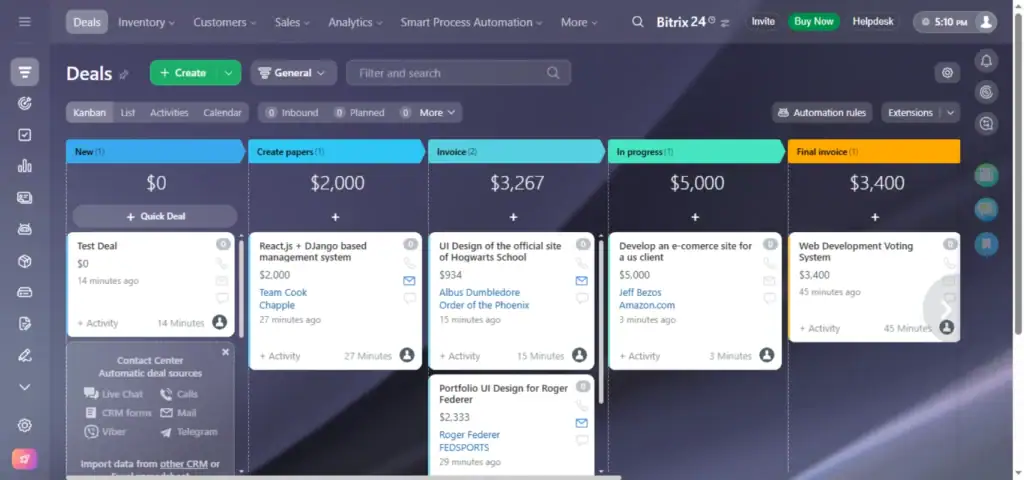Open the Helpdesk link
Screen dimensions: 1024x480
[872, 22]
